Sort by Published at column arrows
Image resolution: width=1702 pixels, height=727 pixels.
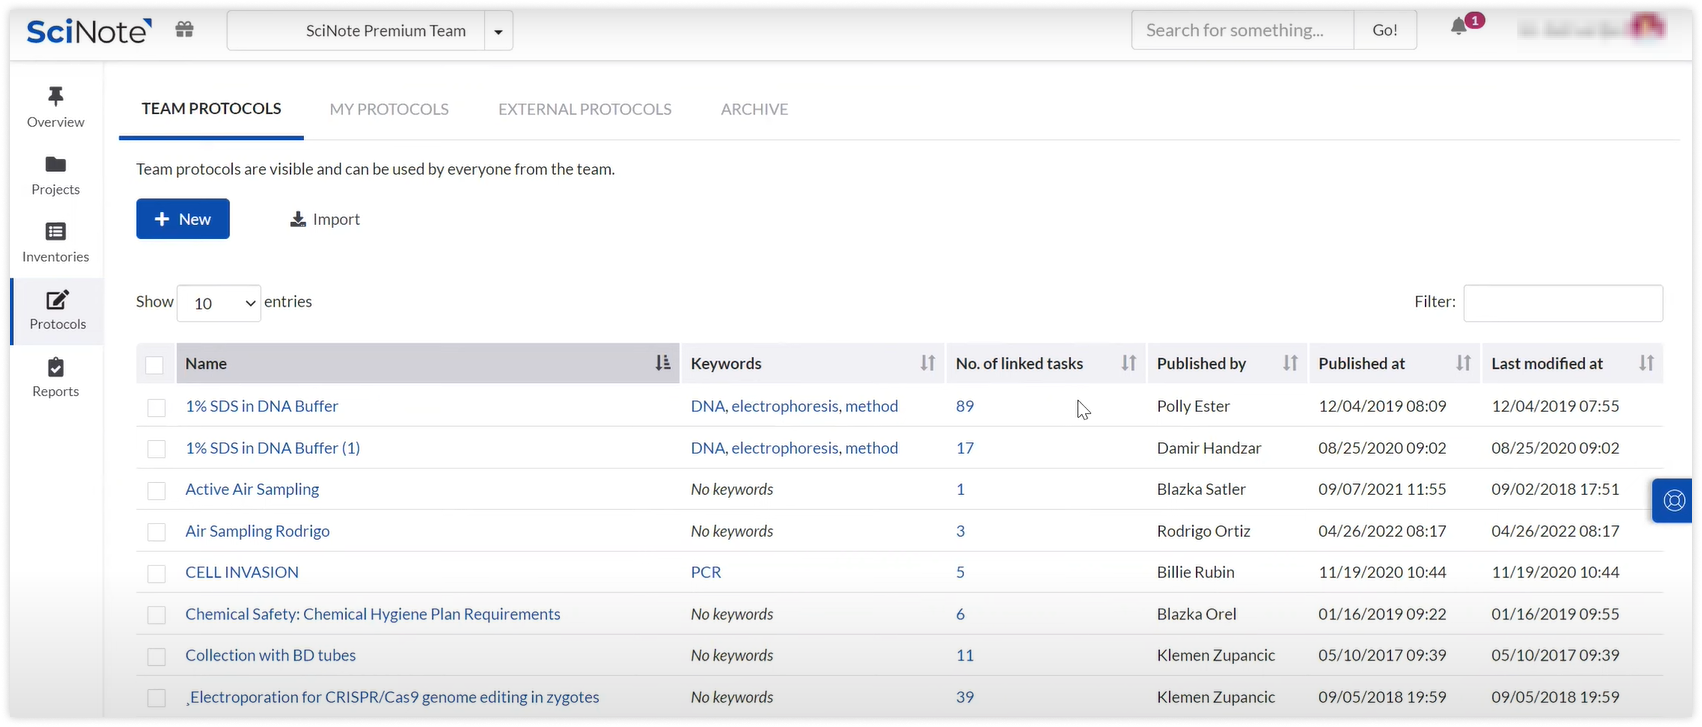coord(1463,363)
